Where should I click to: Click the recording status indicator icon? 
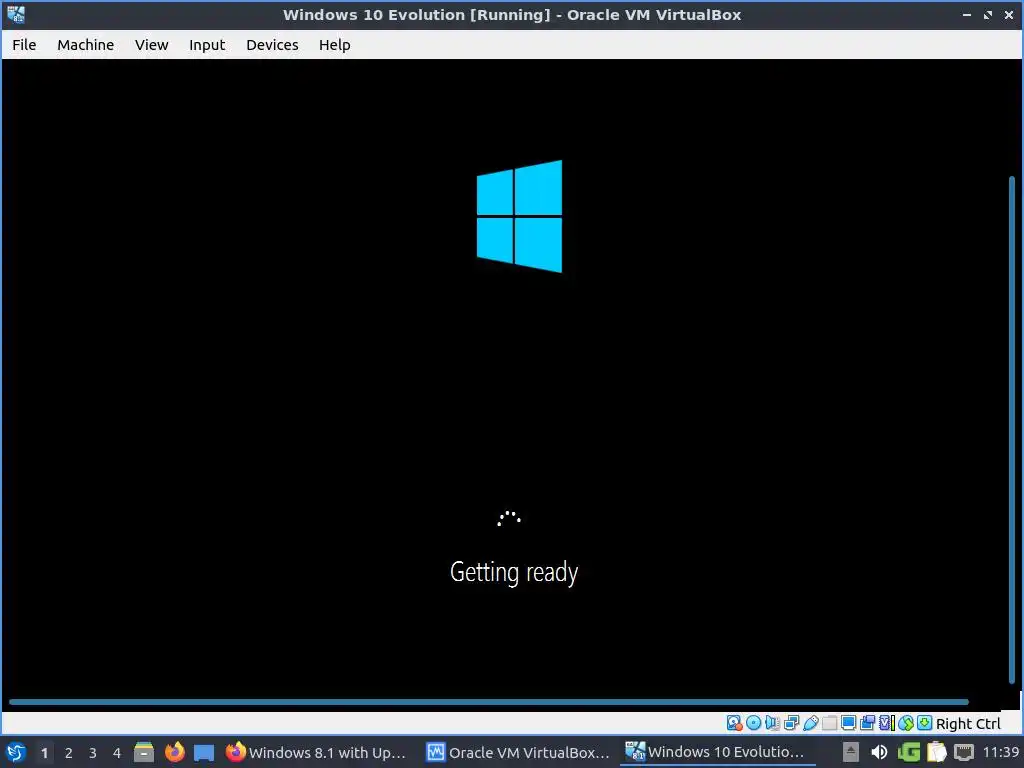[867, 723]
